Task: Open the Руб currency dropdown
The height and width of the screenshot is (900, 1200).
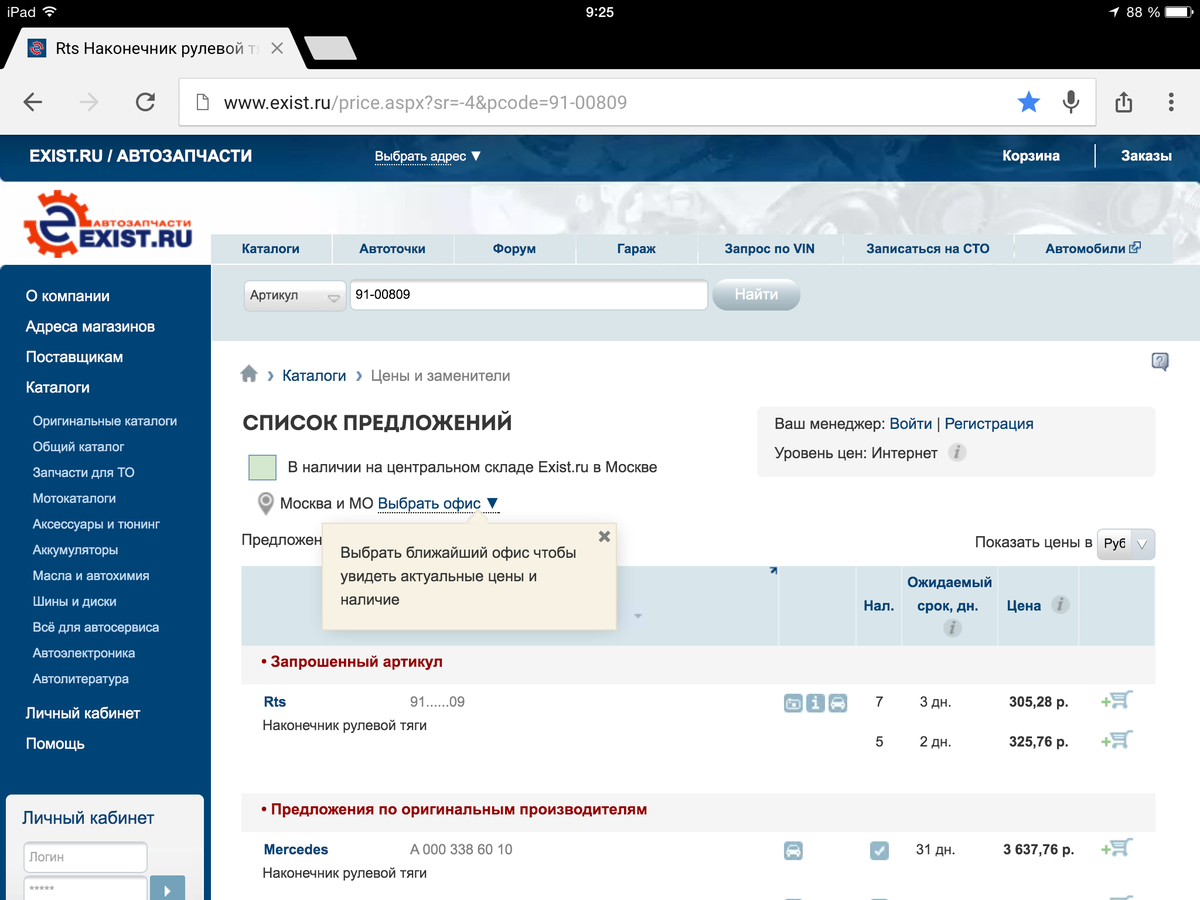Action: coord(1126,543)
